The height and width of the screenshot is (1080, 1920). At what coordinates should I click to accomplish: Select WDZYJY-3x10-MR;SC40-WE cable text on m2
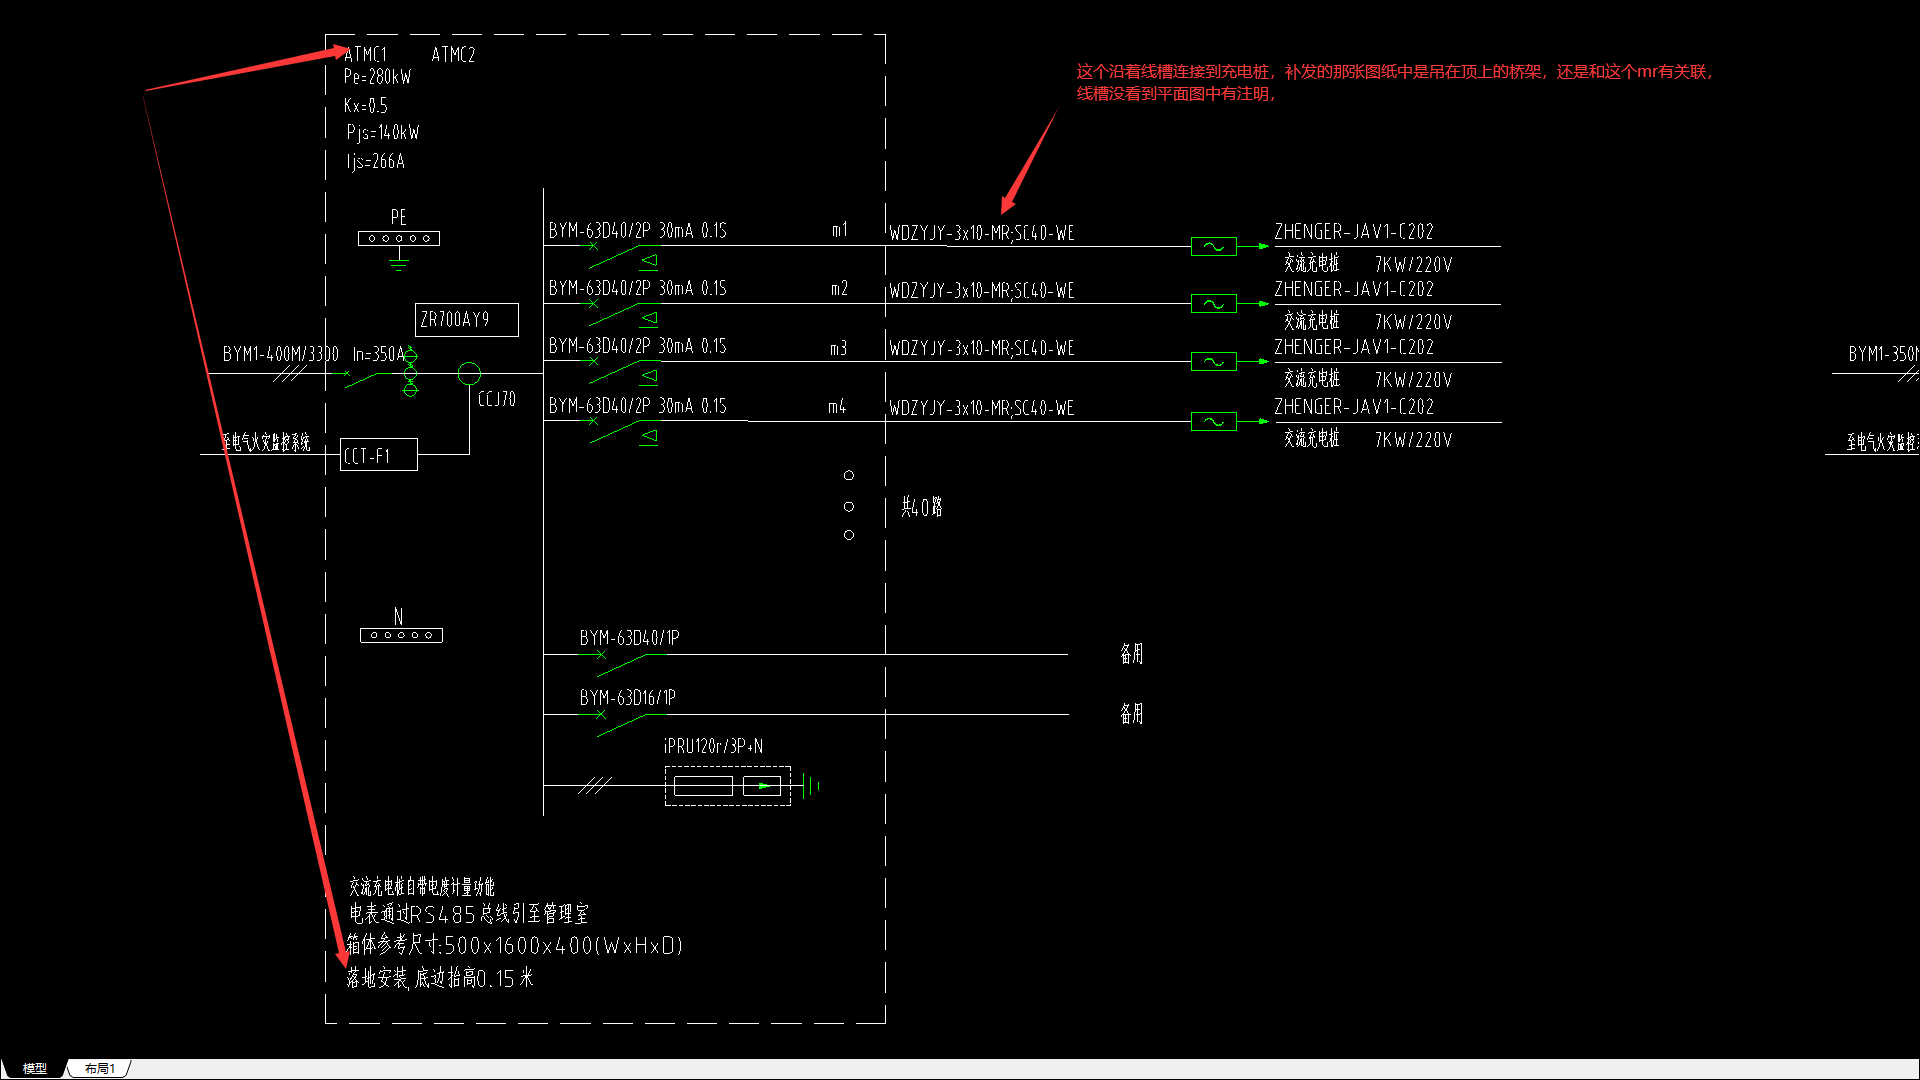pos(982,291)
